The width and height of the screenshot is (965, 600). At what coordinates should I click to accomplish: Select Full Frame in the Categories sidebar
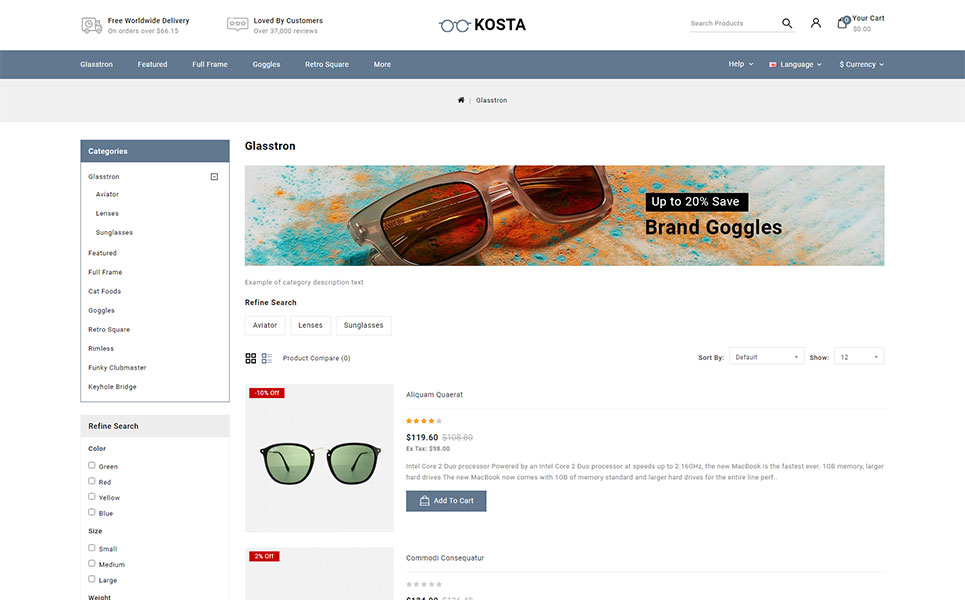[x=105, y=272]
